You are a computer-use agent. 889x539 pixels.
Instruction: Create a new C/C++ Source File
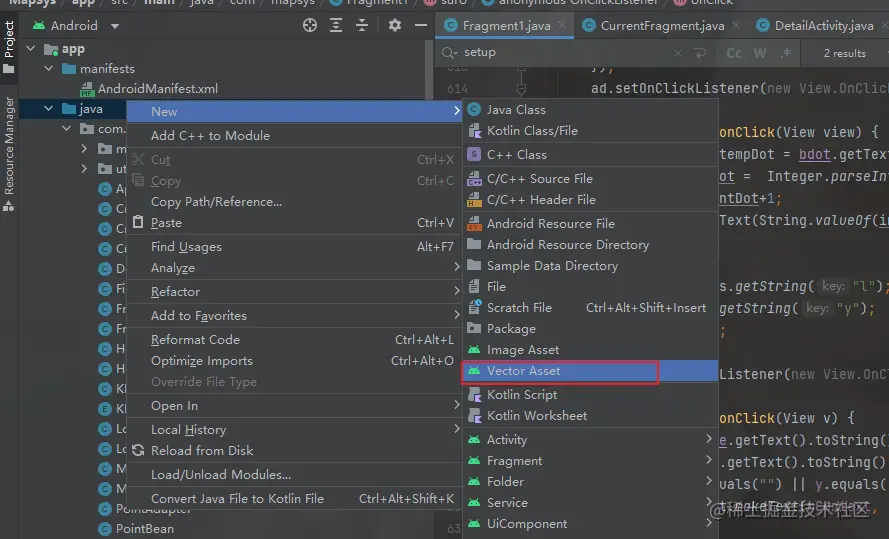tap(591, 179)
